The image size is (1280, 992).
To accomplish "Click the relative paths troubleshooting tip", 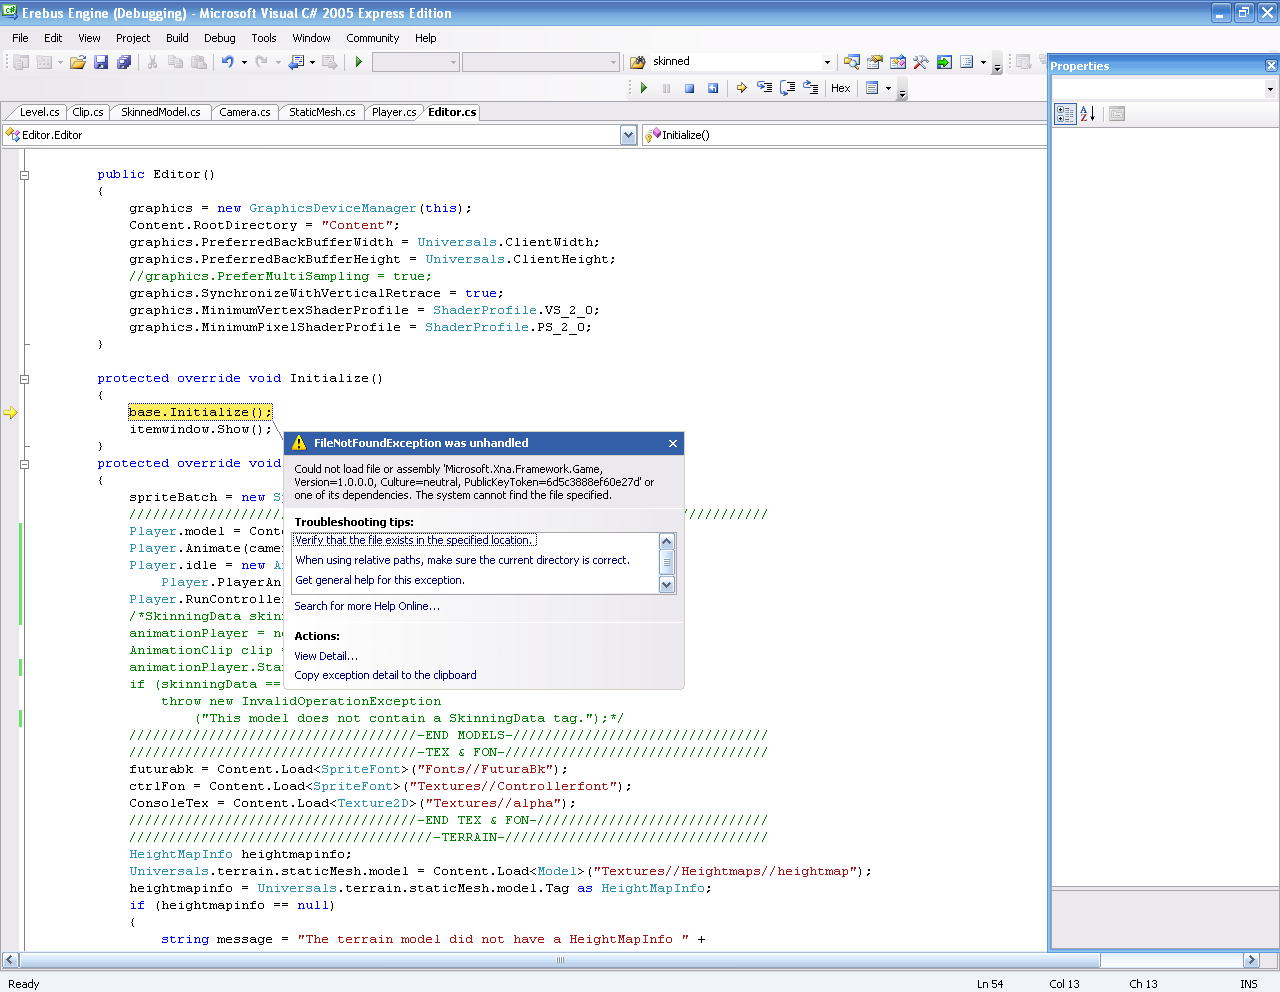I will coord(462,560).
